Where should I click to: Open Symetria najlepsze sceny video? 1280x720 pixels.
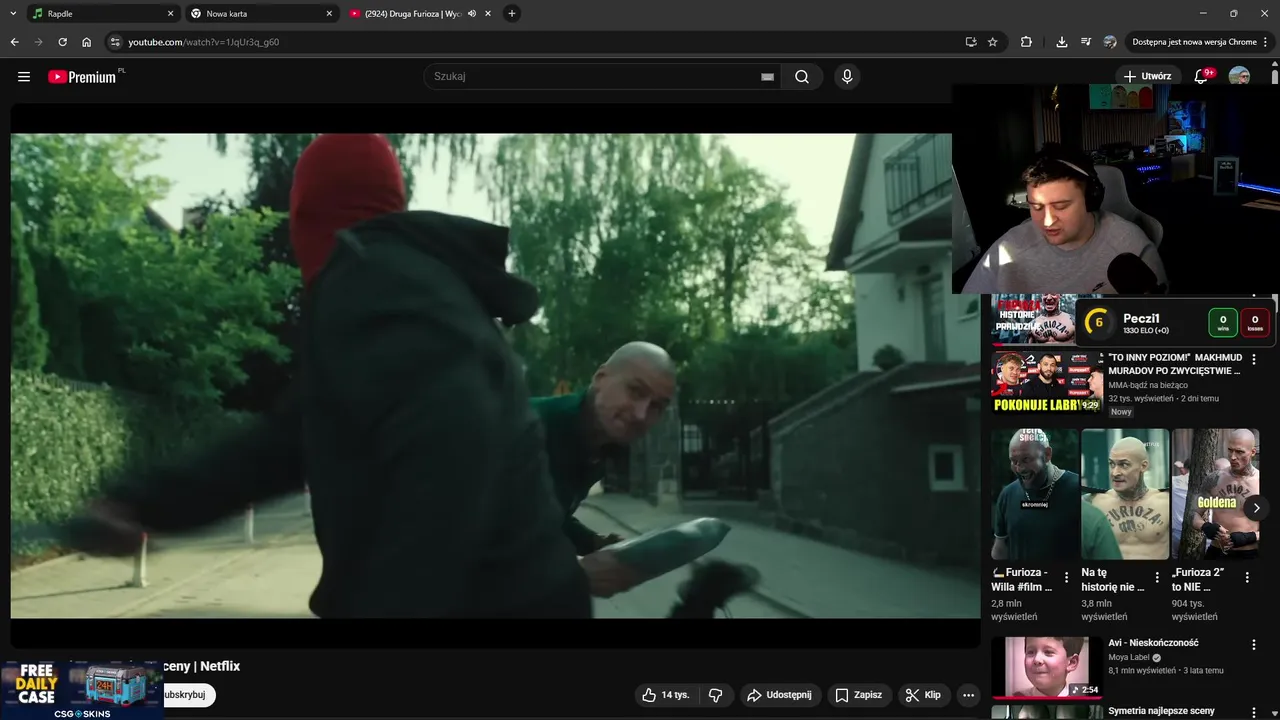coord(1161,711)
